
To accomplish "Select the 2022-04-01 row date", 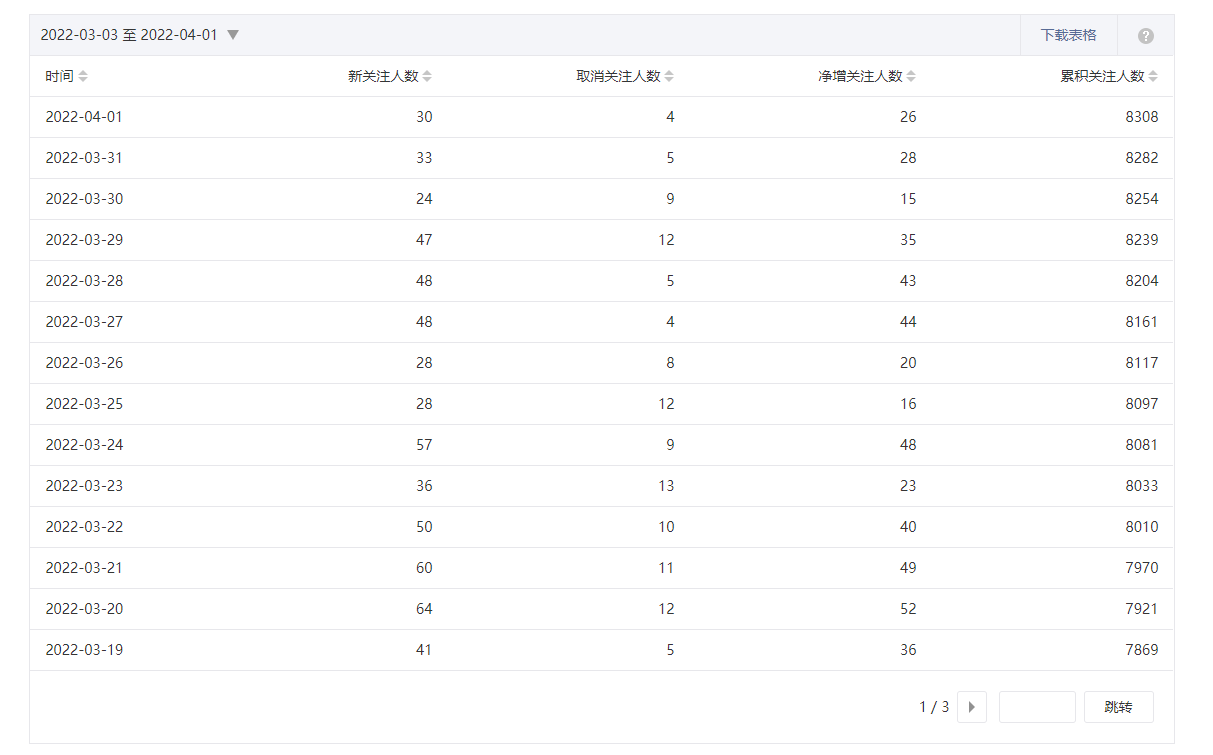I will pos(84,117).
